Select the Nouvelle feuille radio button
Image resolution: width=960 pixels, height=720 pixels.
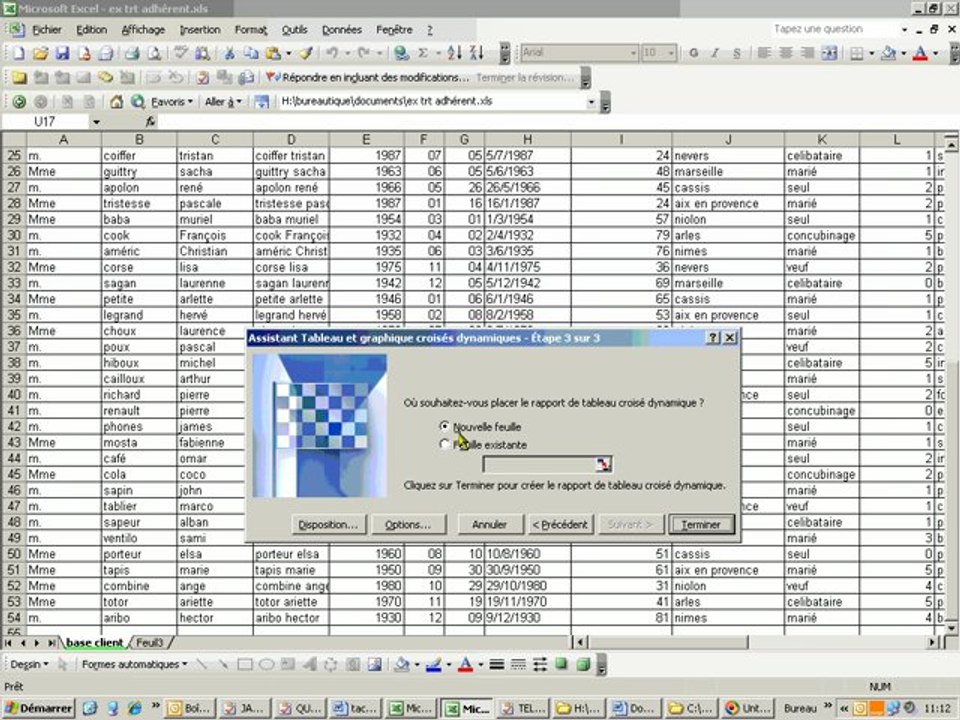pos(444,426)
